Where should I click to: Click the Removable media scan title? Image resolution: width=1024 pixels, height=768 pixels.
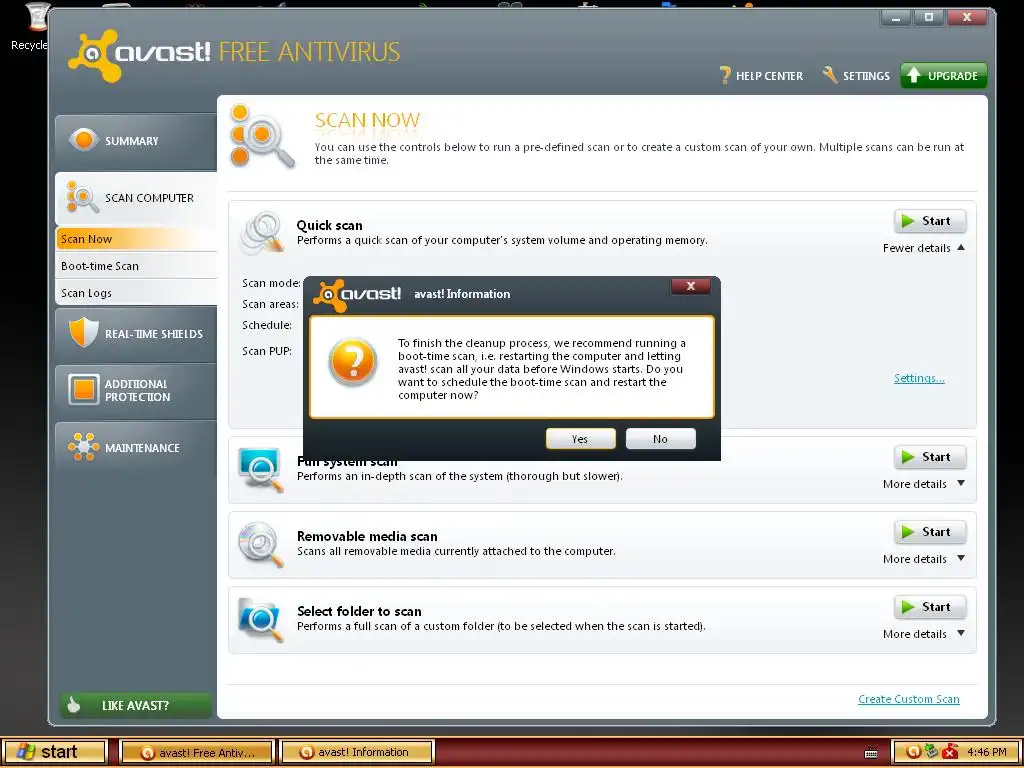tap(367, 536)
